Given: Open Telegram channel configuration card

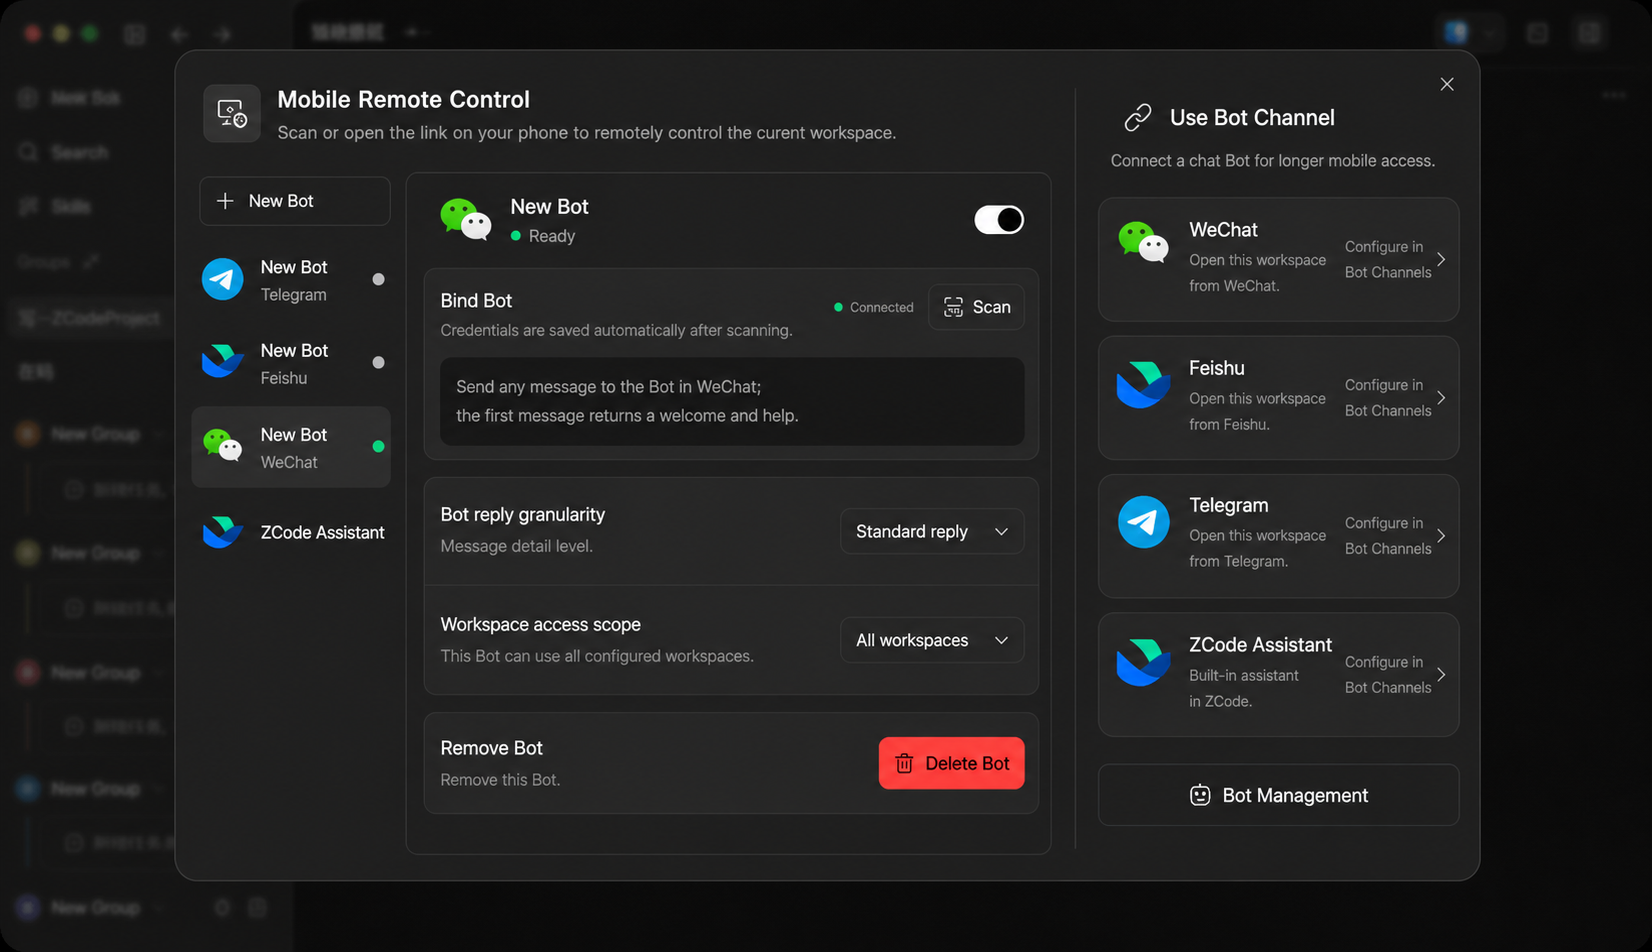Looking at the screenshot, I should point(1278,536).
